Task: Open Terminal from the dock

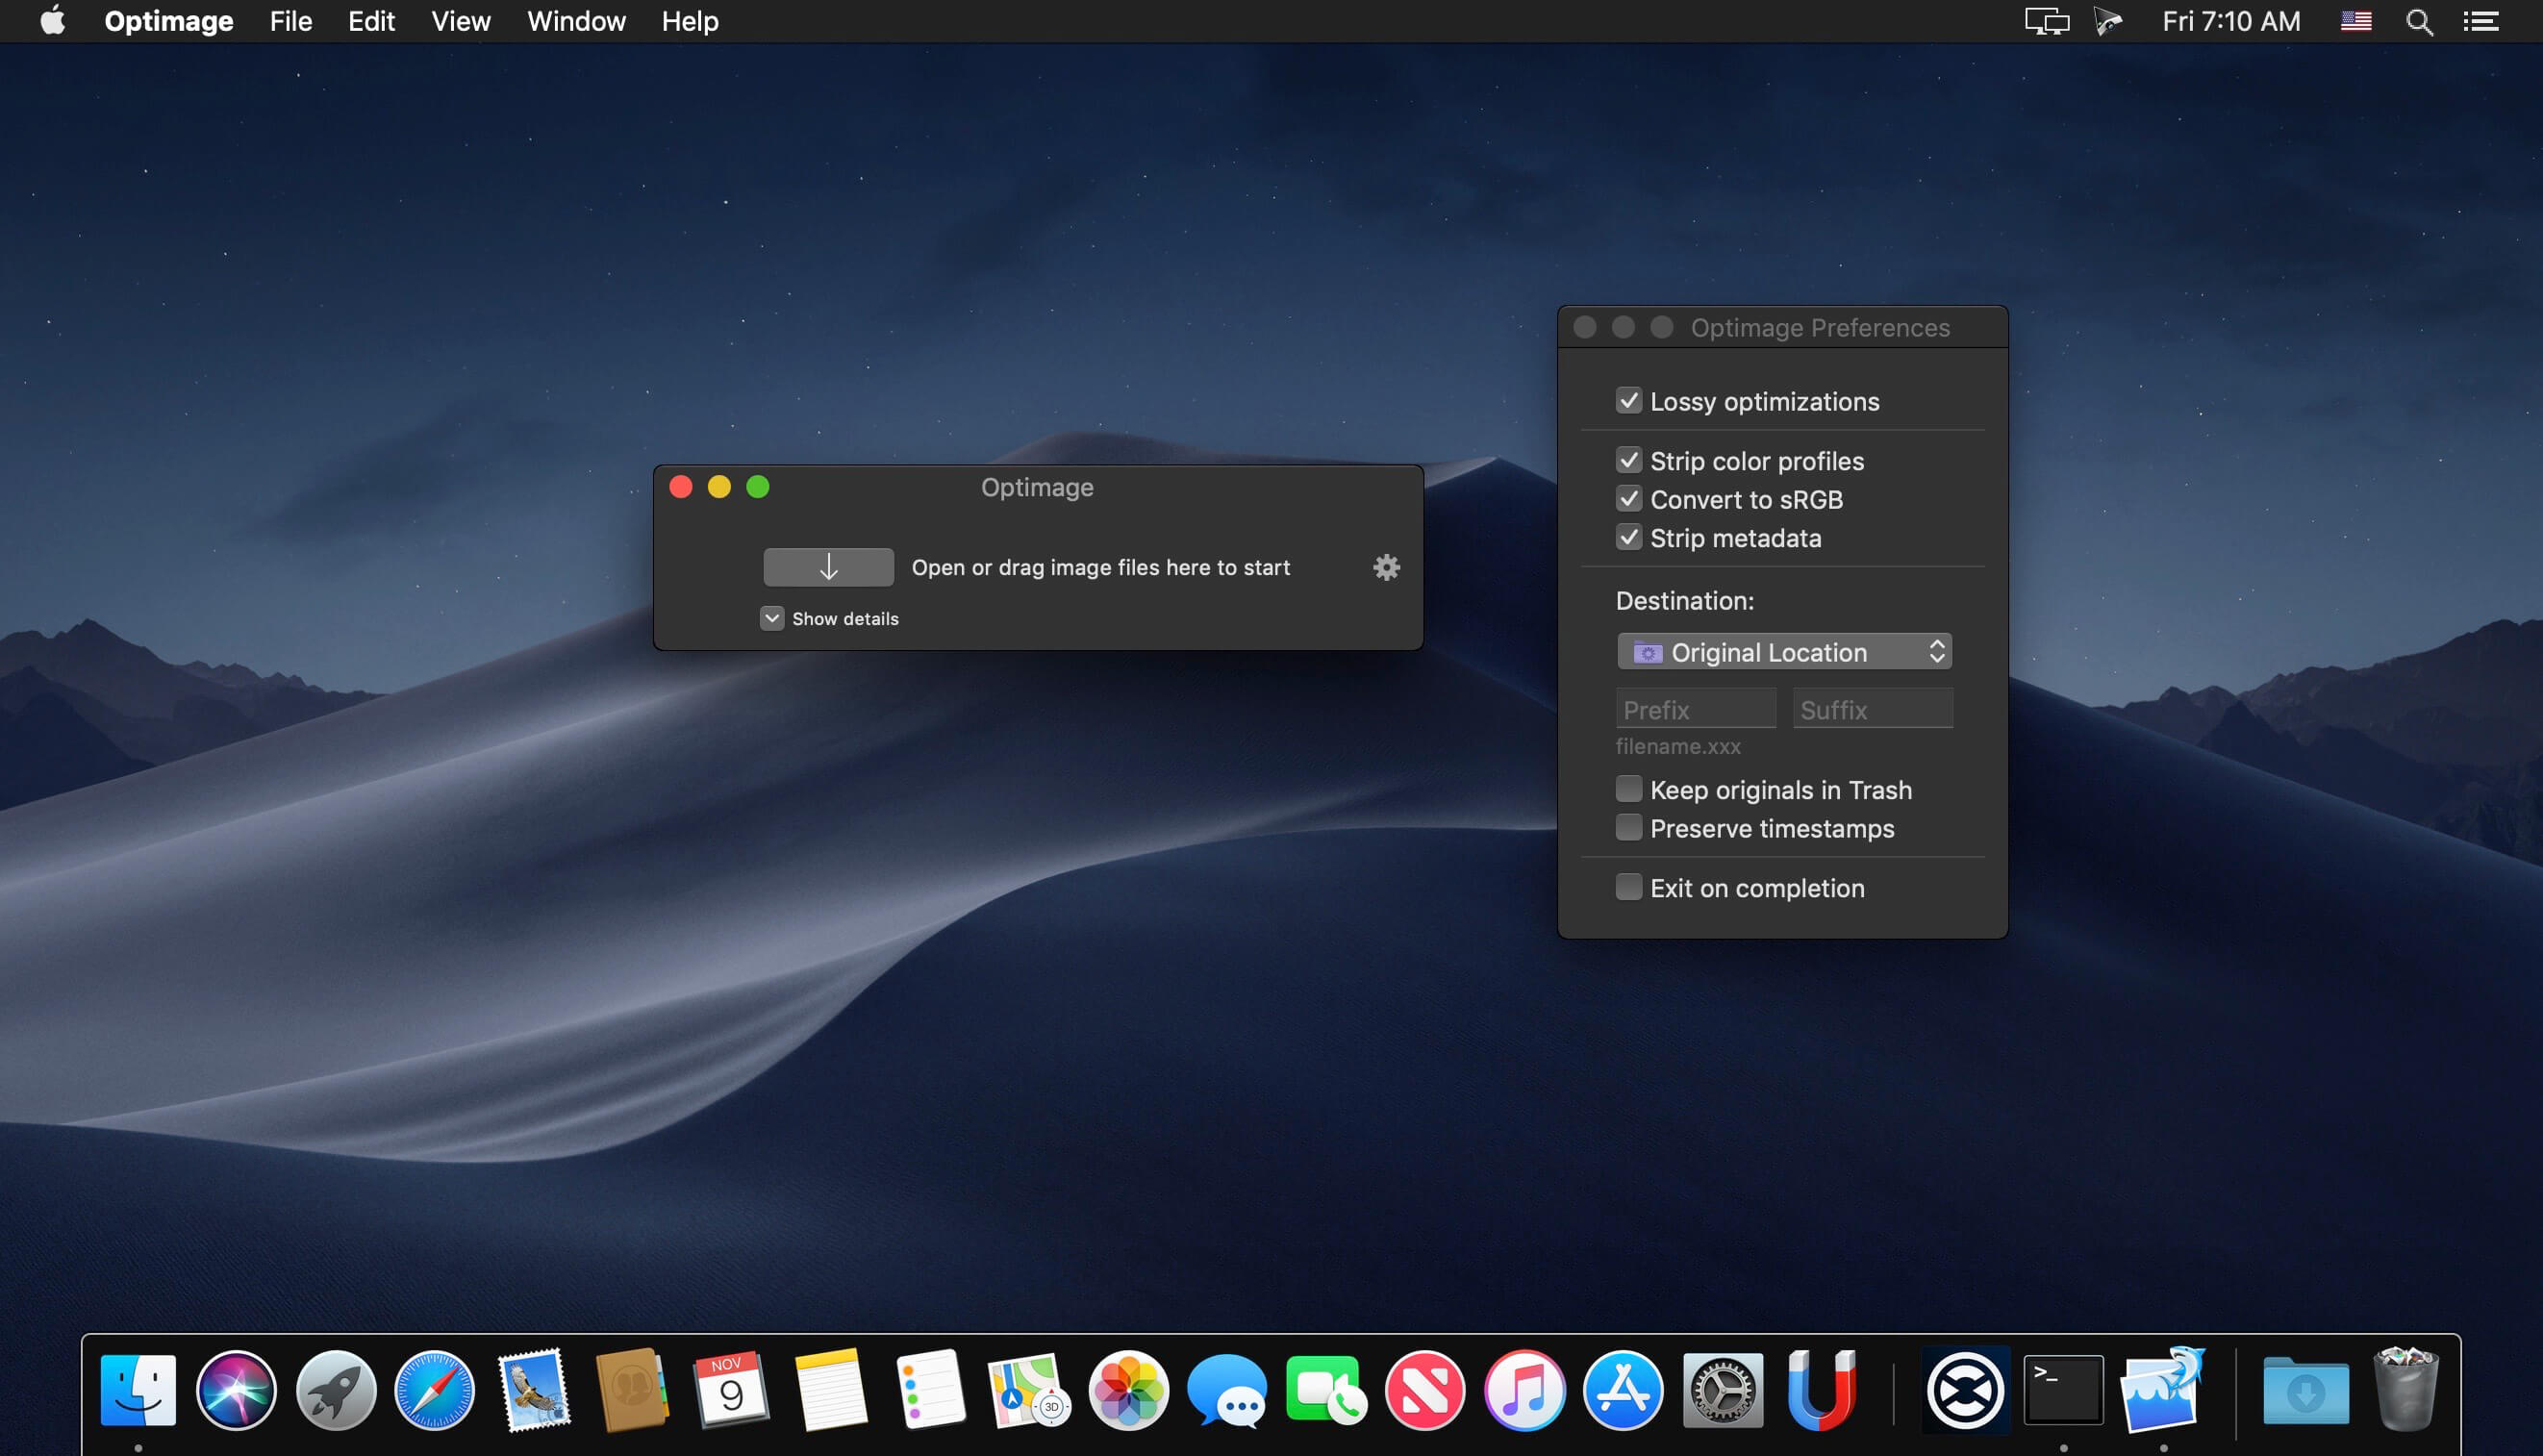Action: [x=2062, y=1390]
